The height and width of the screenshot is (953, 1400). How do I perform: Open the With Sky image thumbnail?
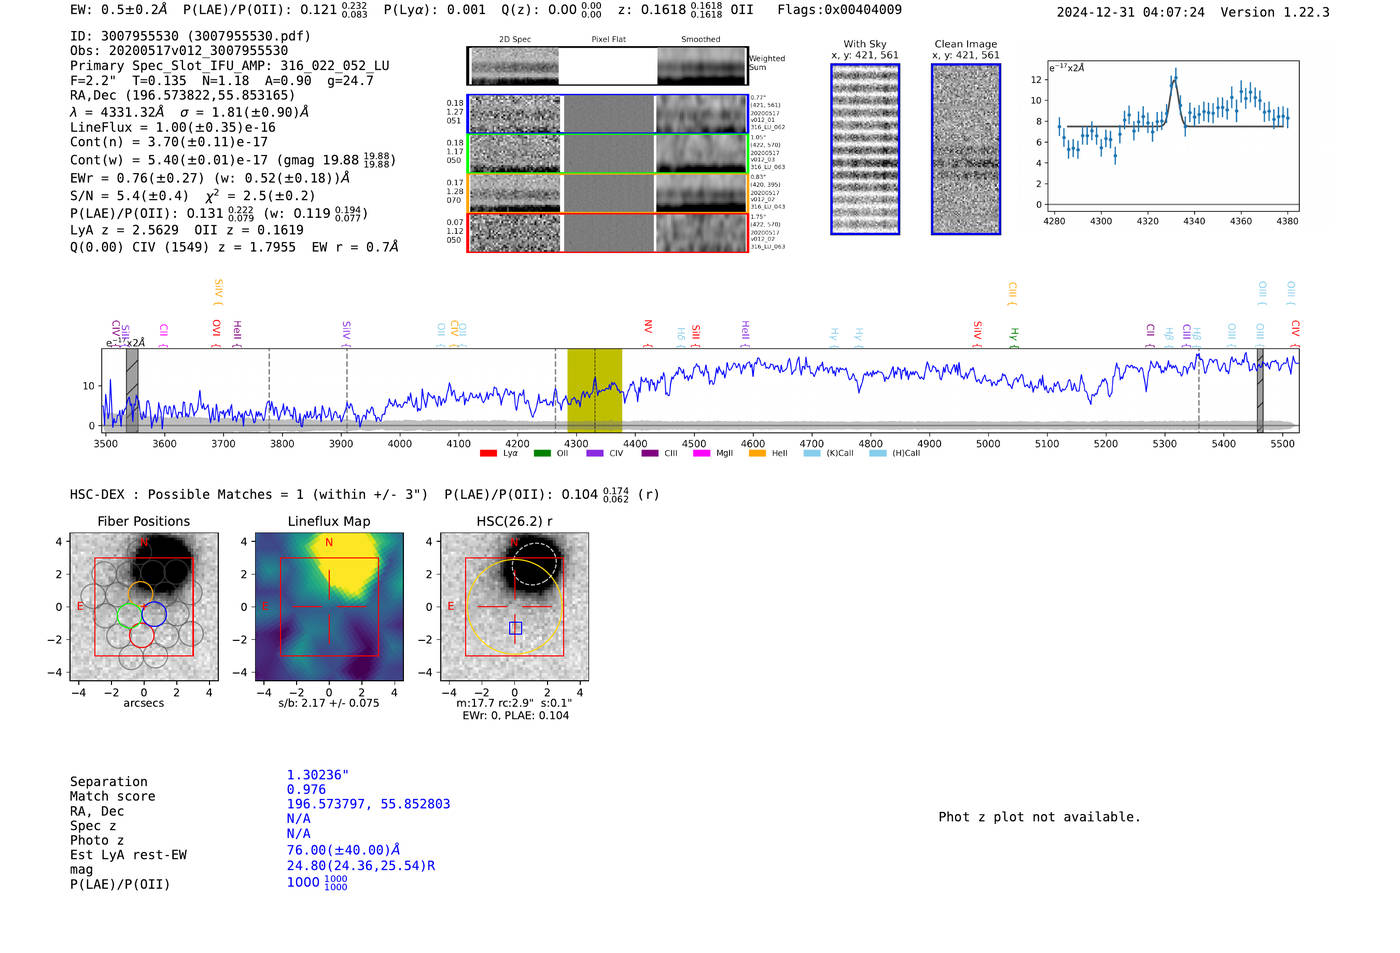click(x=865, y=150)
